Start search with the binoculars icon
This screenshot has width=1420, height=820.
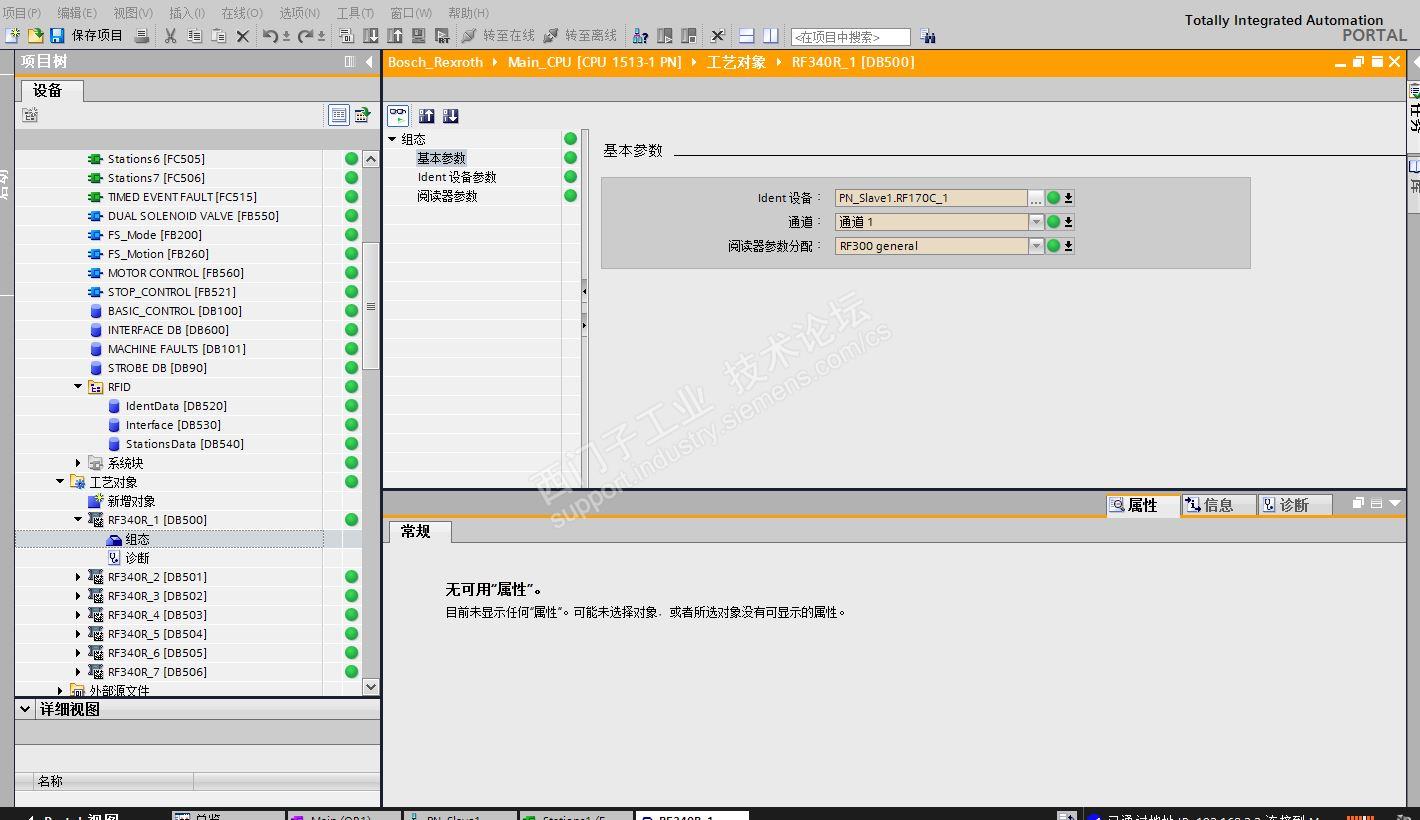tap(928, 36)
